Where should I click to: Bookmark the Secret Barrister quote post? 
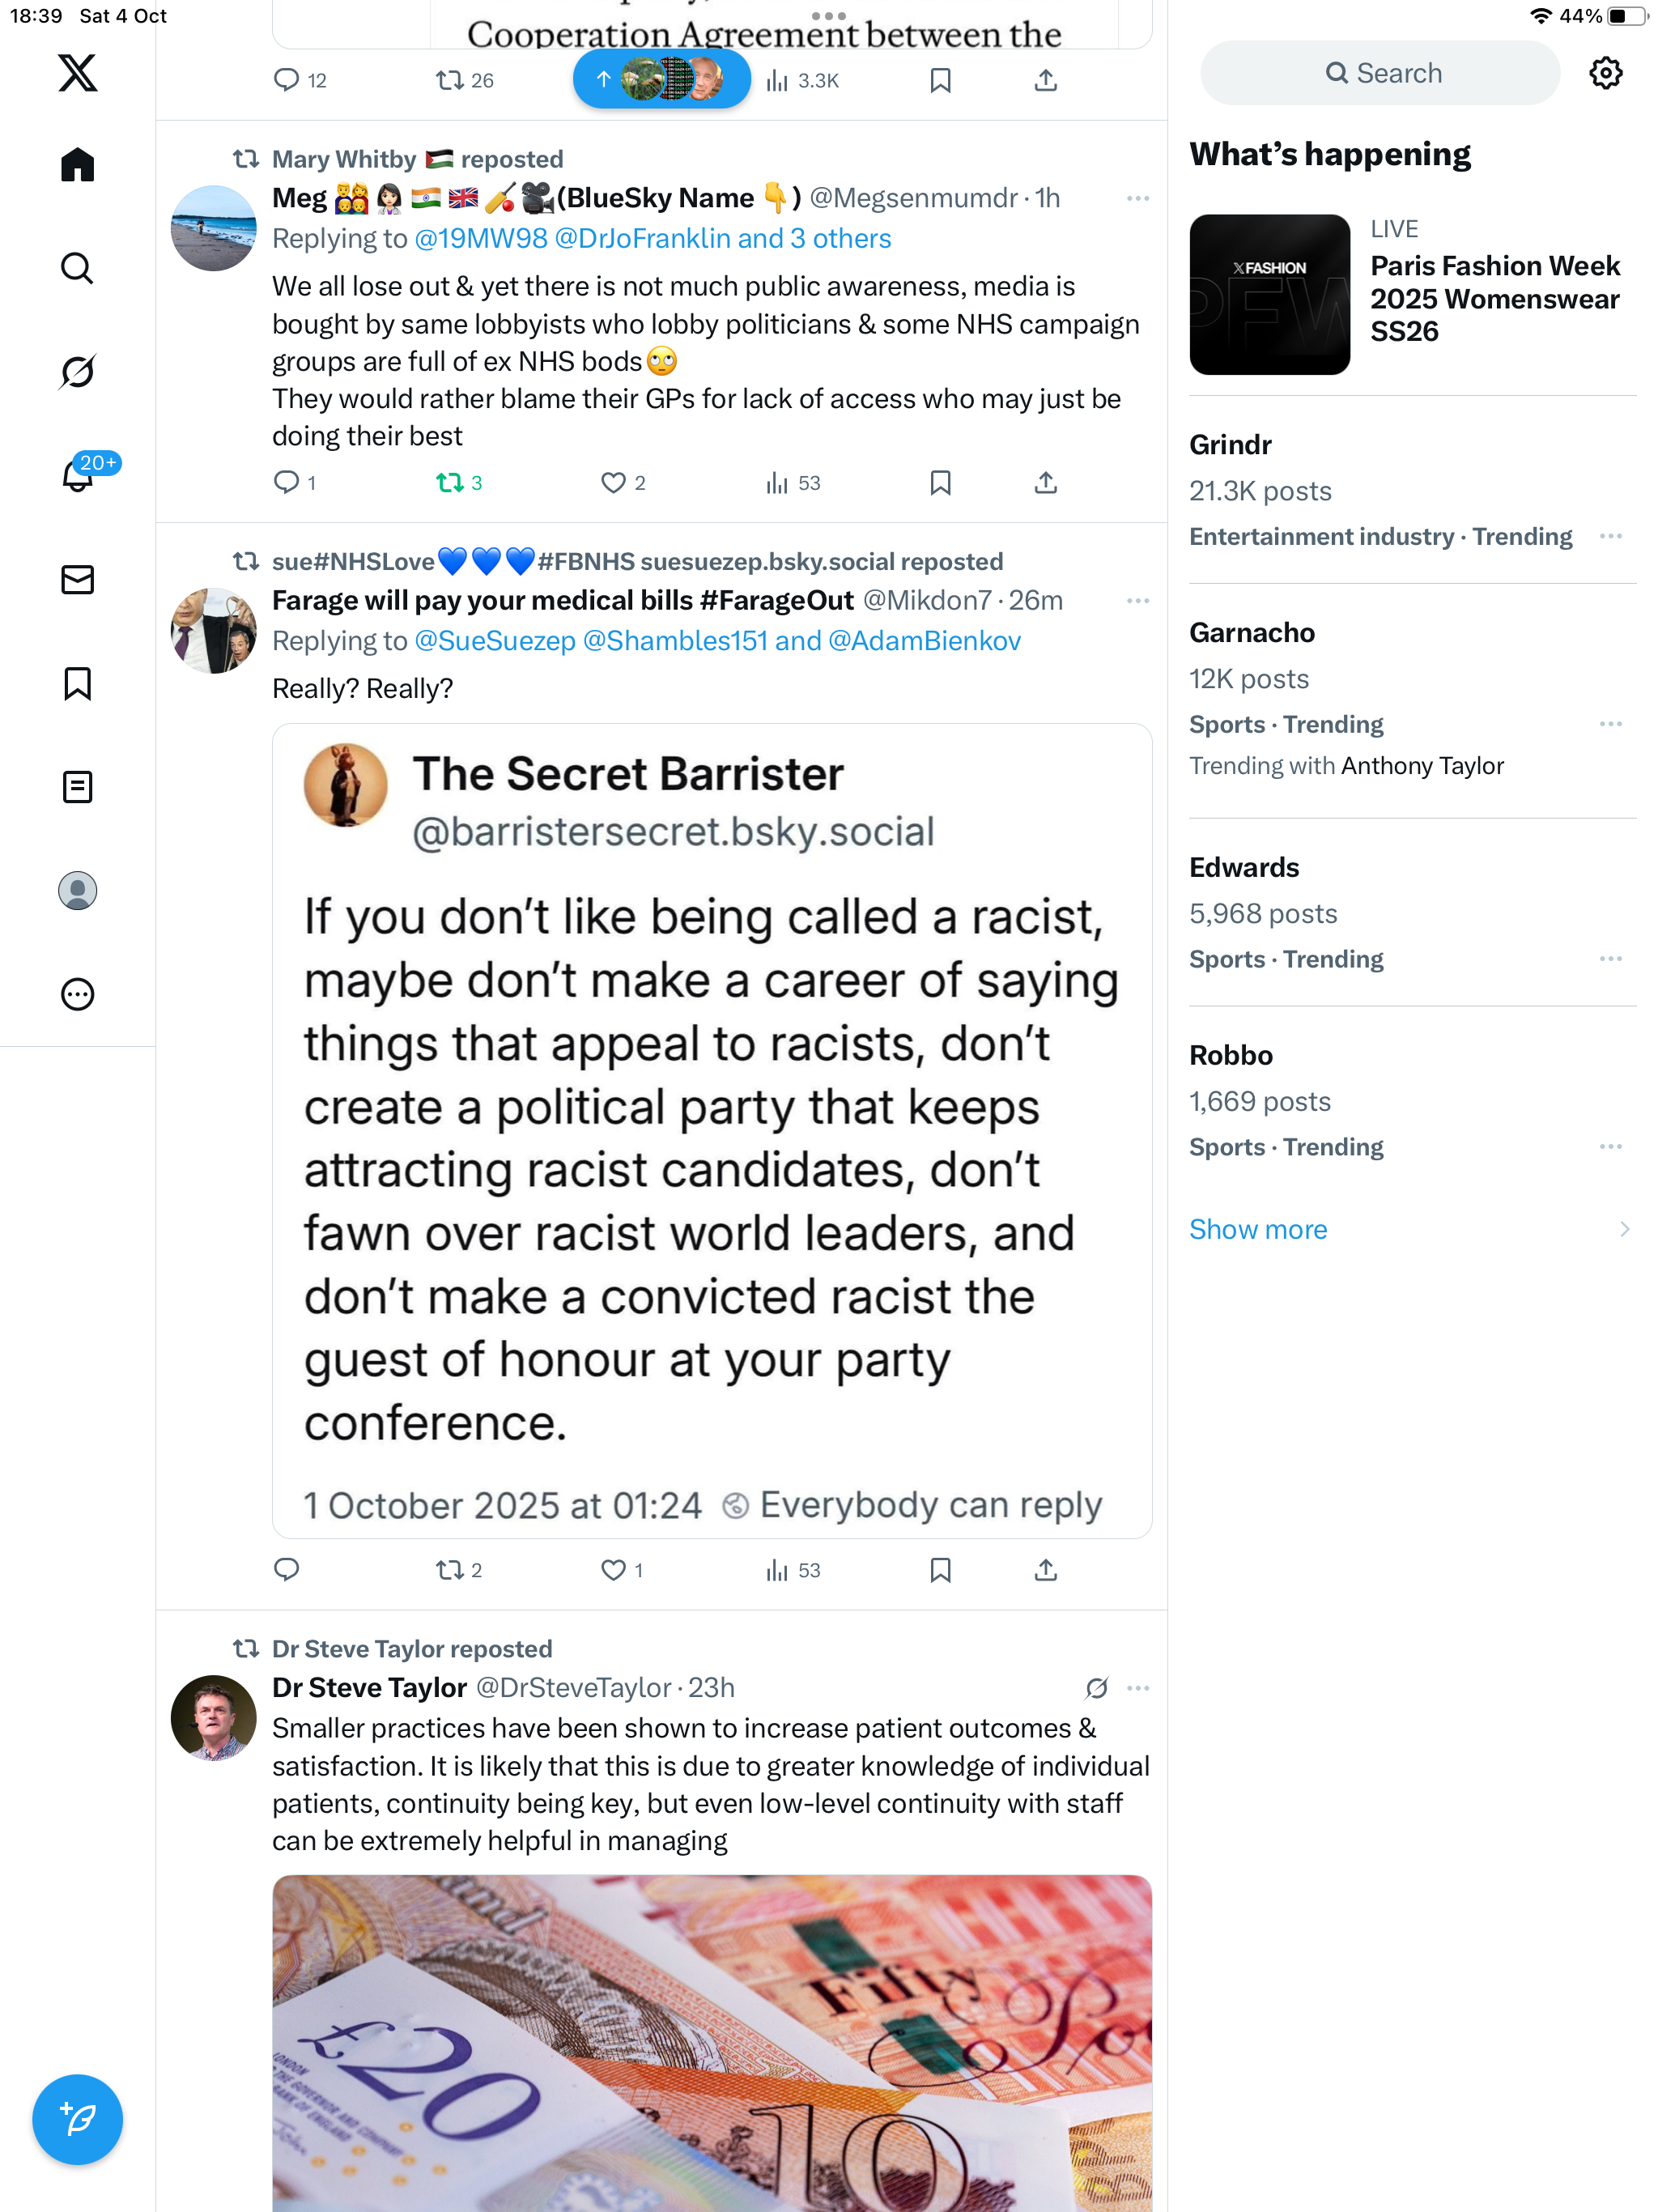[940, 1570]
